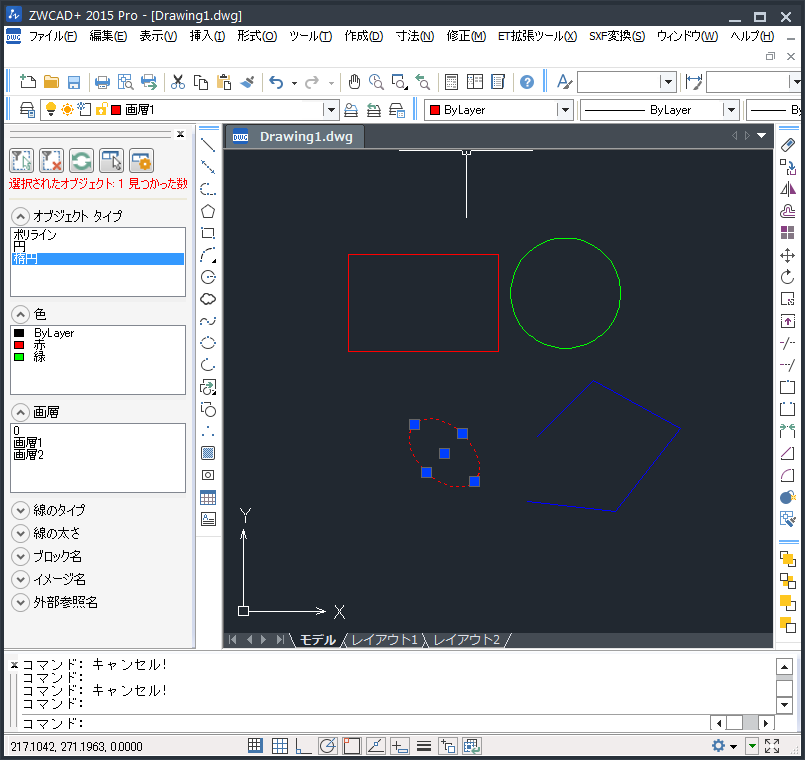This screenshot has height=760, width=805.
Task: Select the Arc drawing tool
Action: click(208, 255)
